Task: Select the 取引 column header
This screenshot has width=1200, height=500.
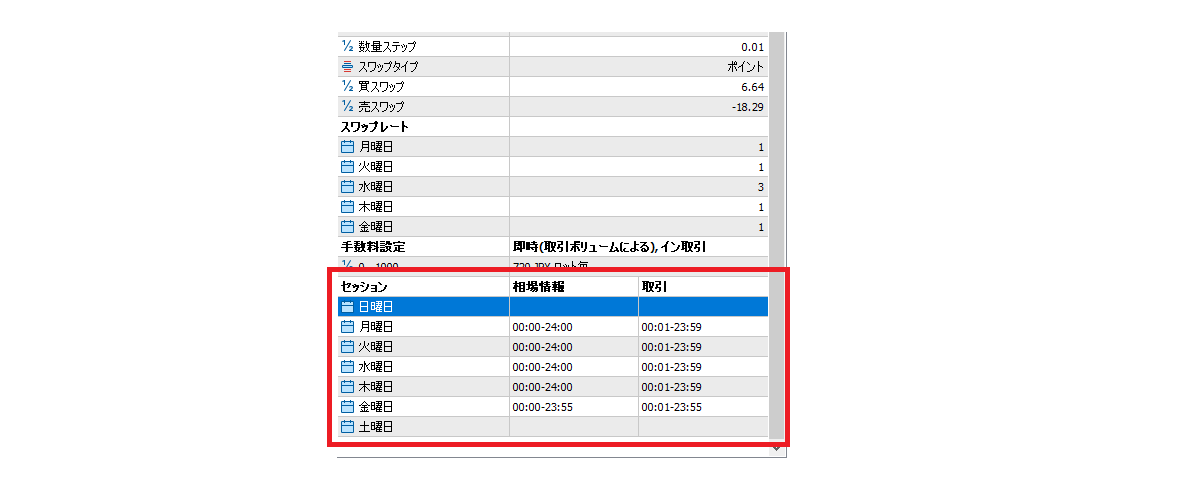Action: click(655, 286)
